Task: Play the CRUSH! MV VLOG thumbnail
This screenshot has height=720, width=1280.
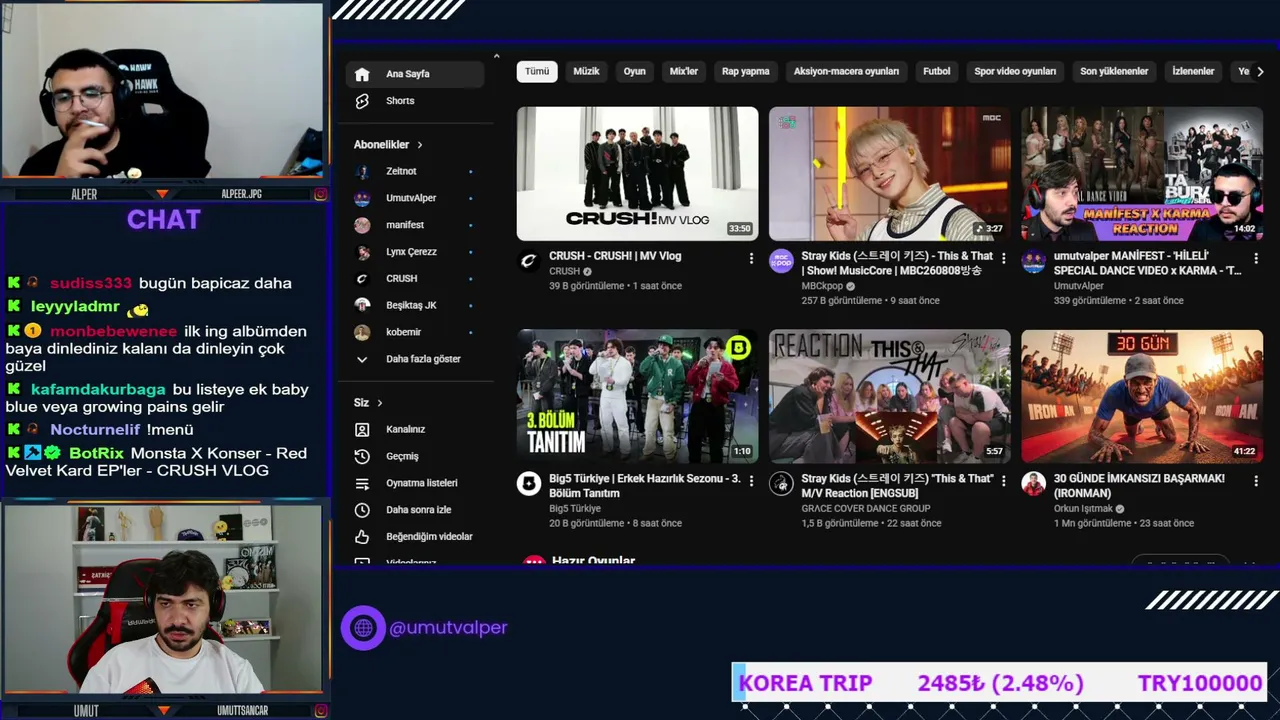Action: tap(637, 174)
